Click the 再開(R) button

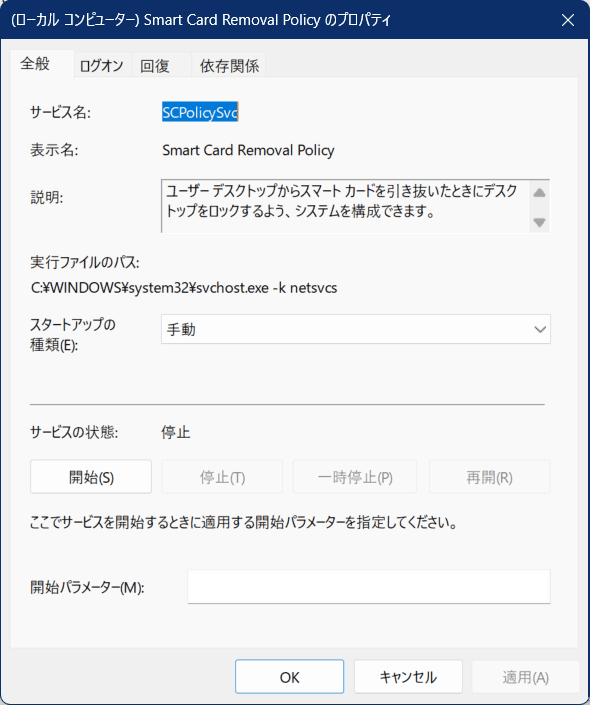pos(489,477)
